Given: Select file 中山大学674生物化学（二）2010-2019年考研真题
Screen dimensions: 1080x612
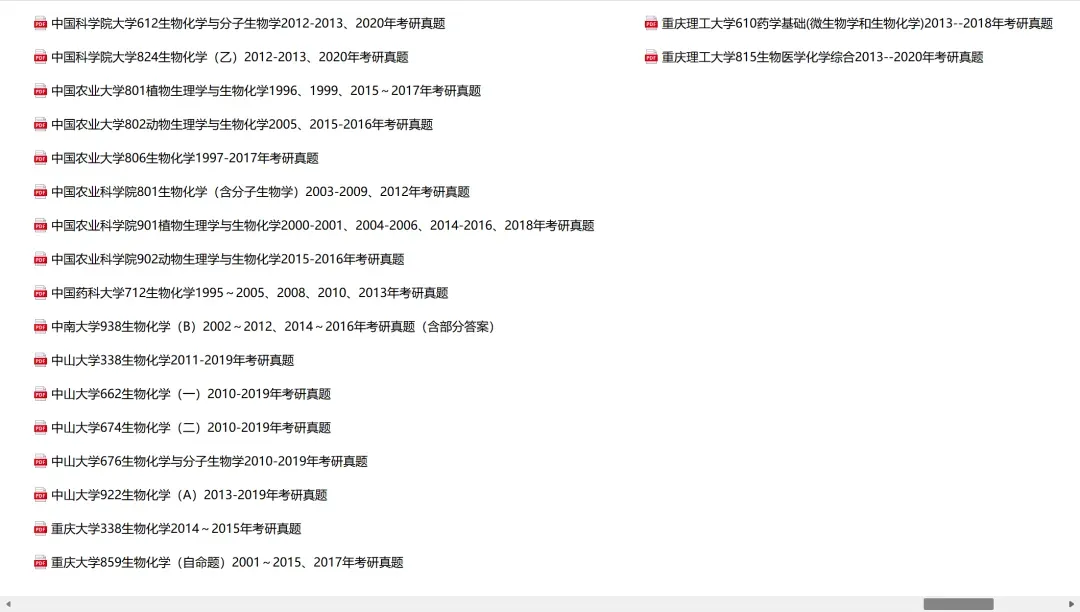Looking at the screenshot, I should coord(191,428).
